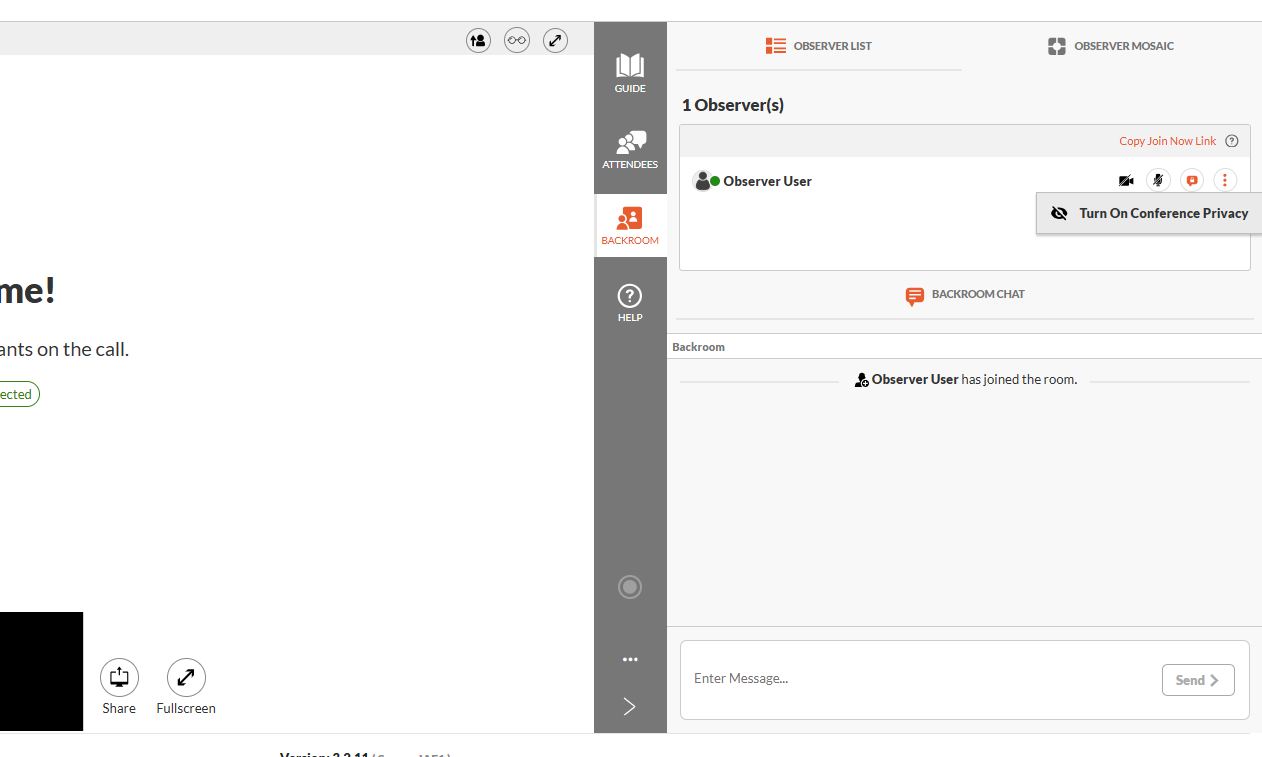Viewport: 1262px width, 757px height.
Task: Click the Backroom Chat header
Action: [x=965, y=295]
